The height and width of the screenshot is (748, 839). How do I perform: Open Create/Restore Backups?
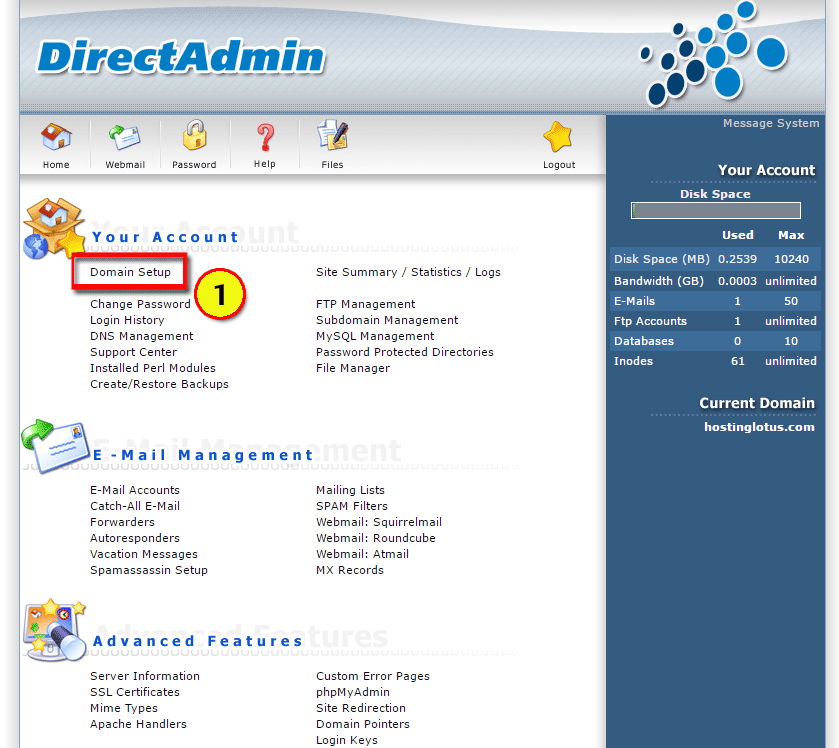[159, 384]
